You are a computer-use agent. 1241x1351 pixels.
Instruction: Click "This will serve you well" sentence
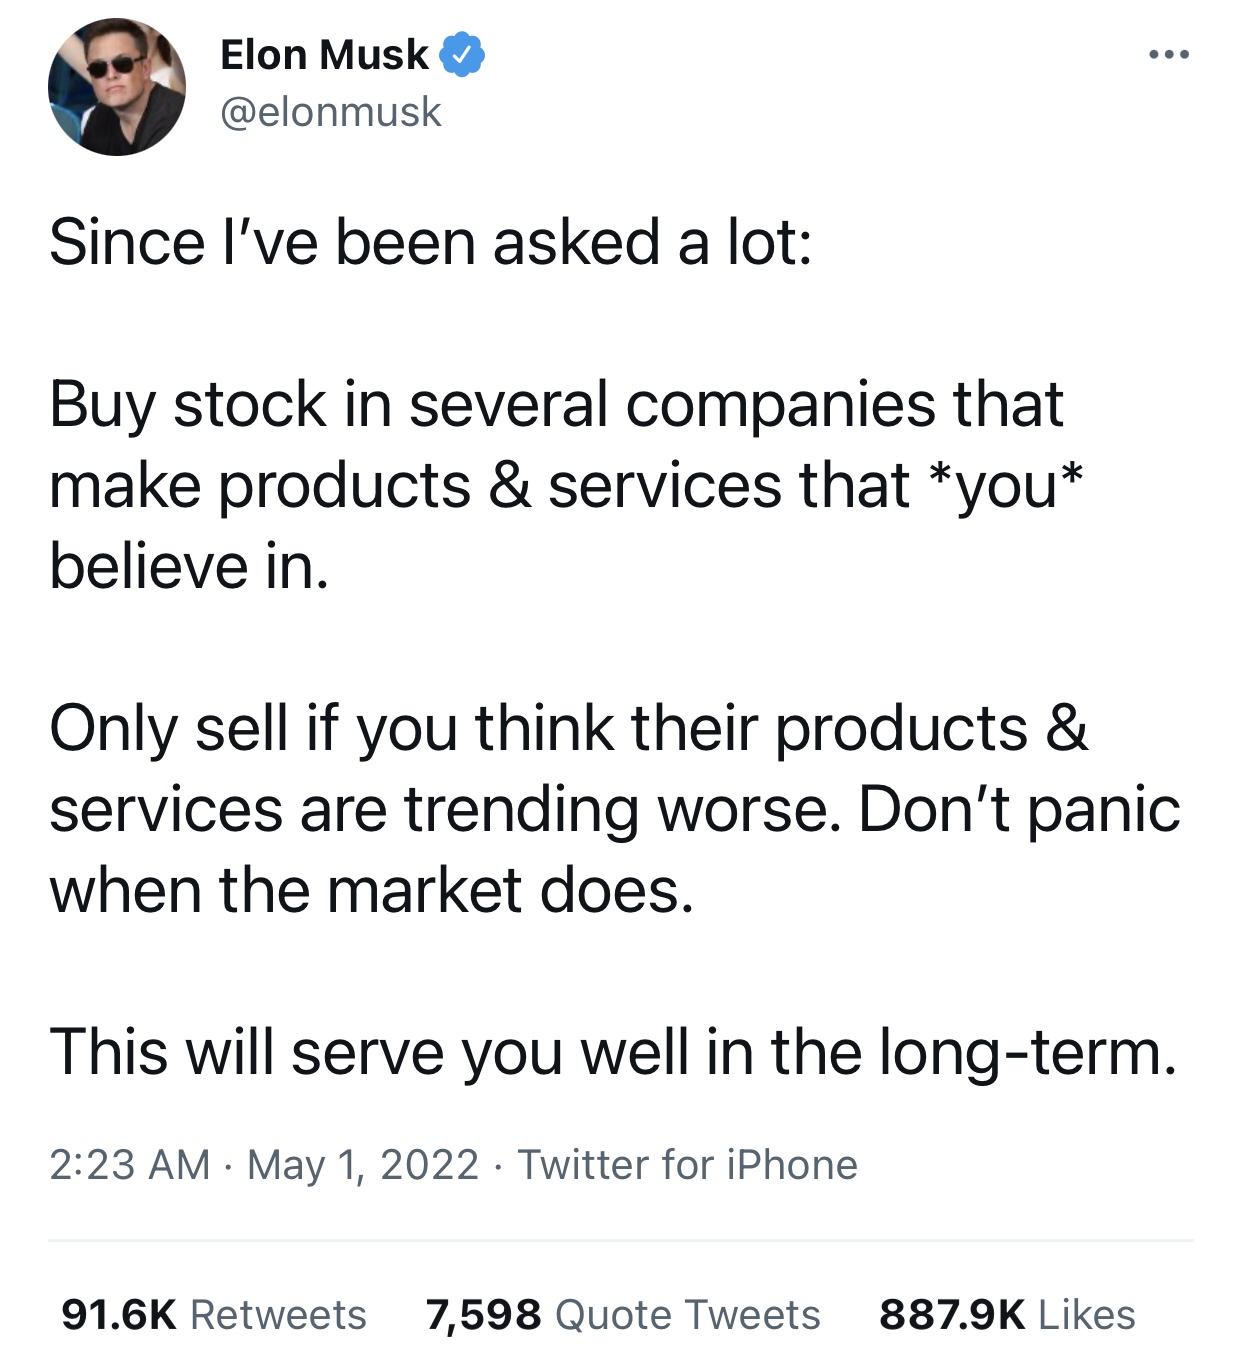pos(613,1052)
